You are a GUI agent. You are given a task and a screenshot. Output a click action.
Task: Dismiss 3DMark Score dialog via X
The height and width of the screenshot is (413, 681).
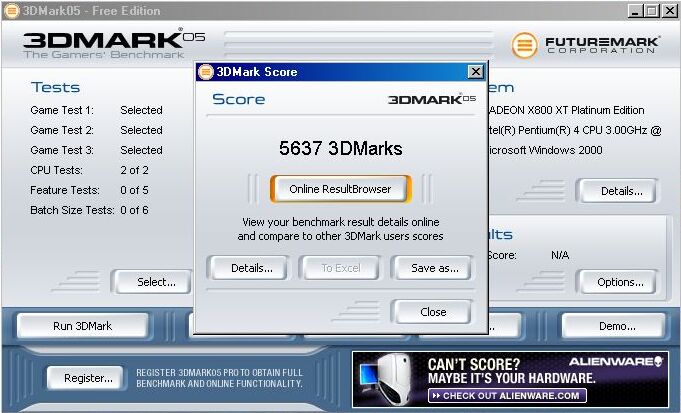476,72
